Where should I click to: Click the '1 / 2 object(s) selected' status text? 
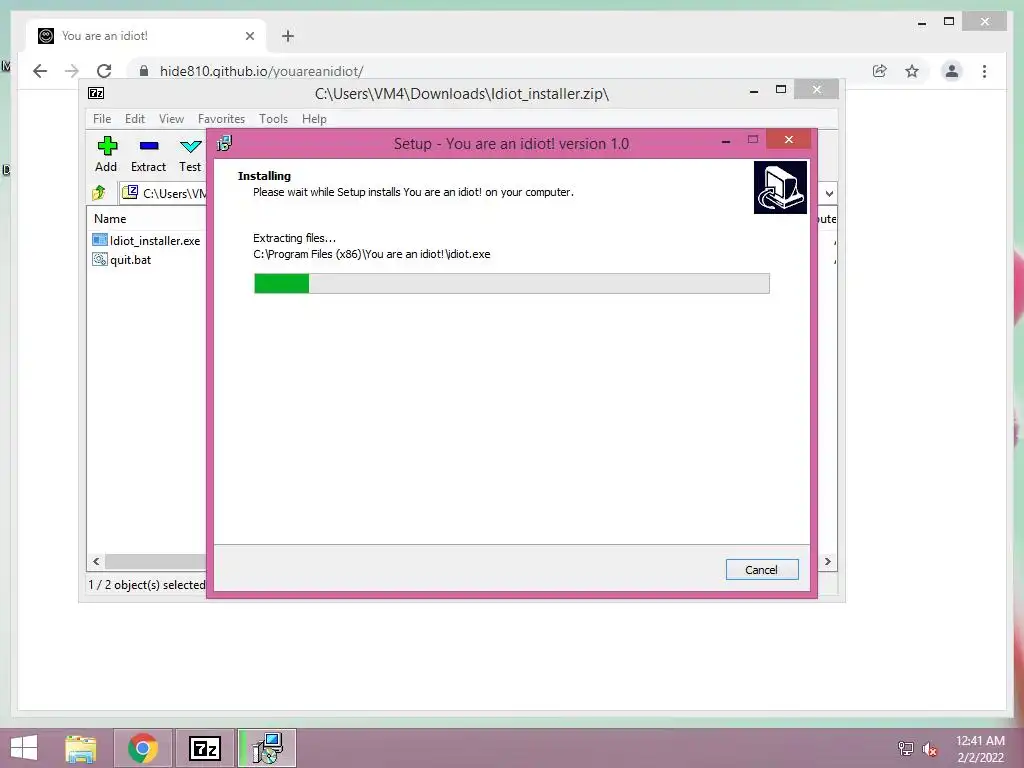[x=147, y=584]
